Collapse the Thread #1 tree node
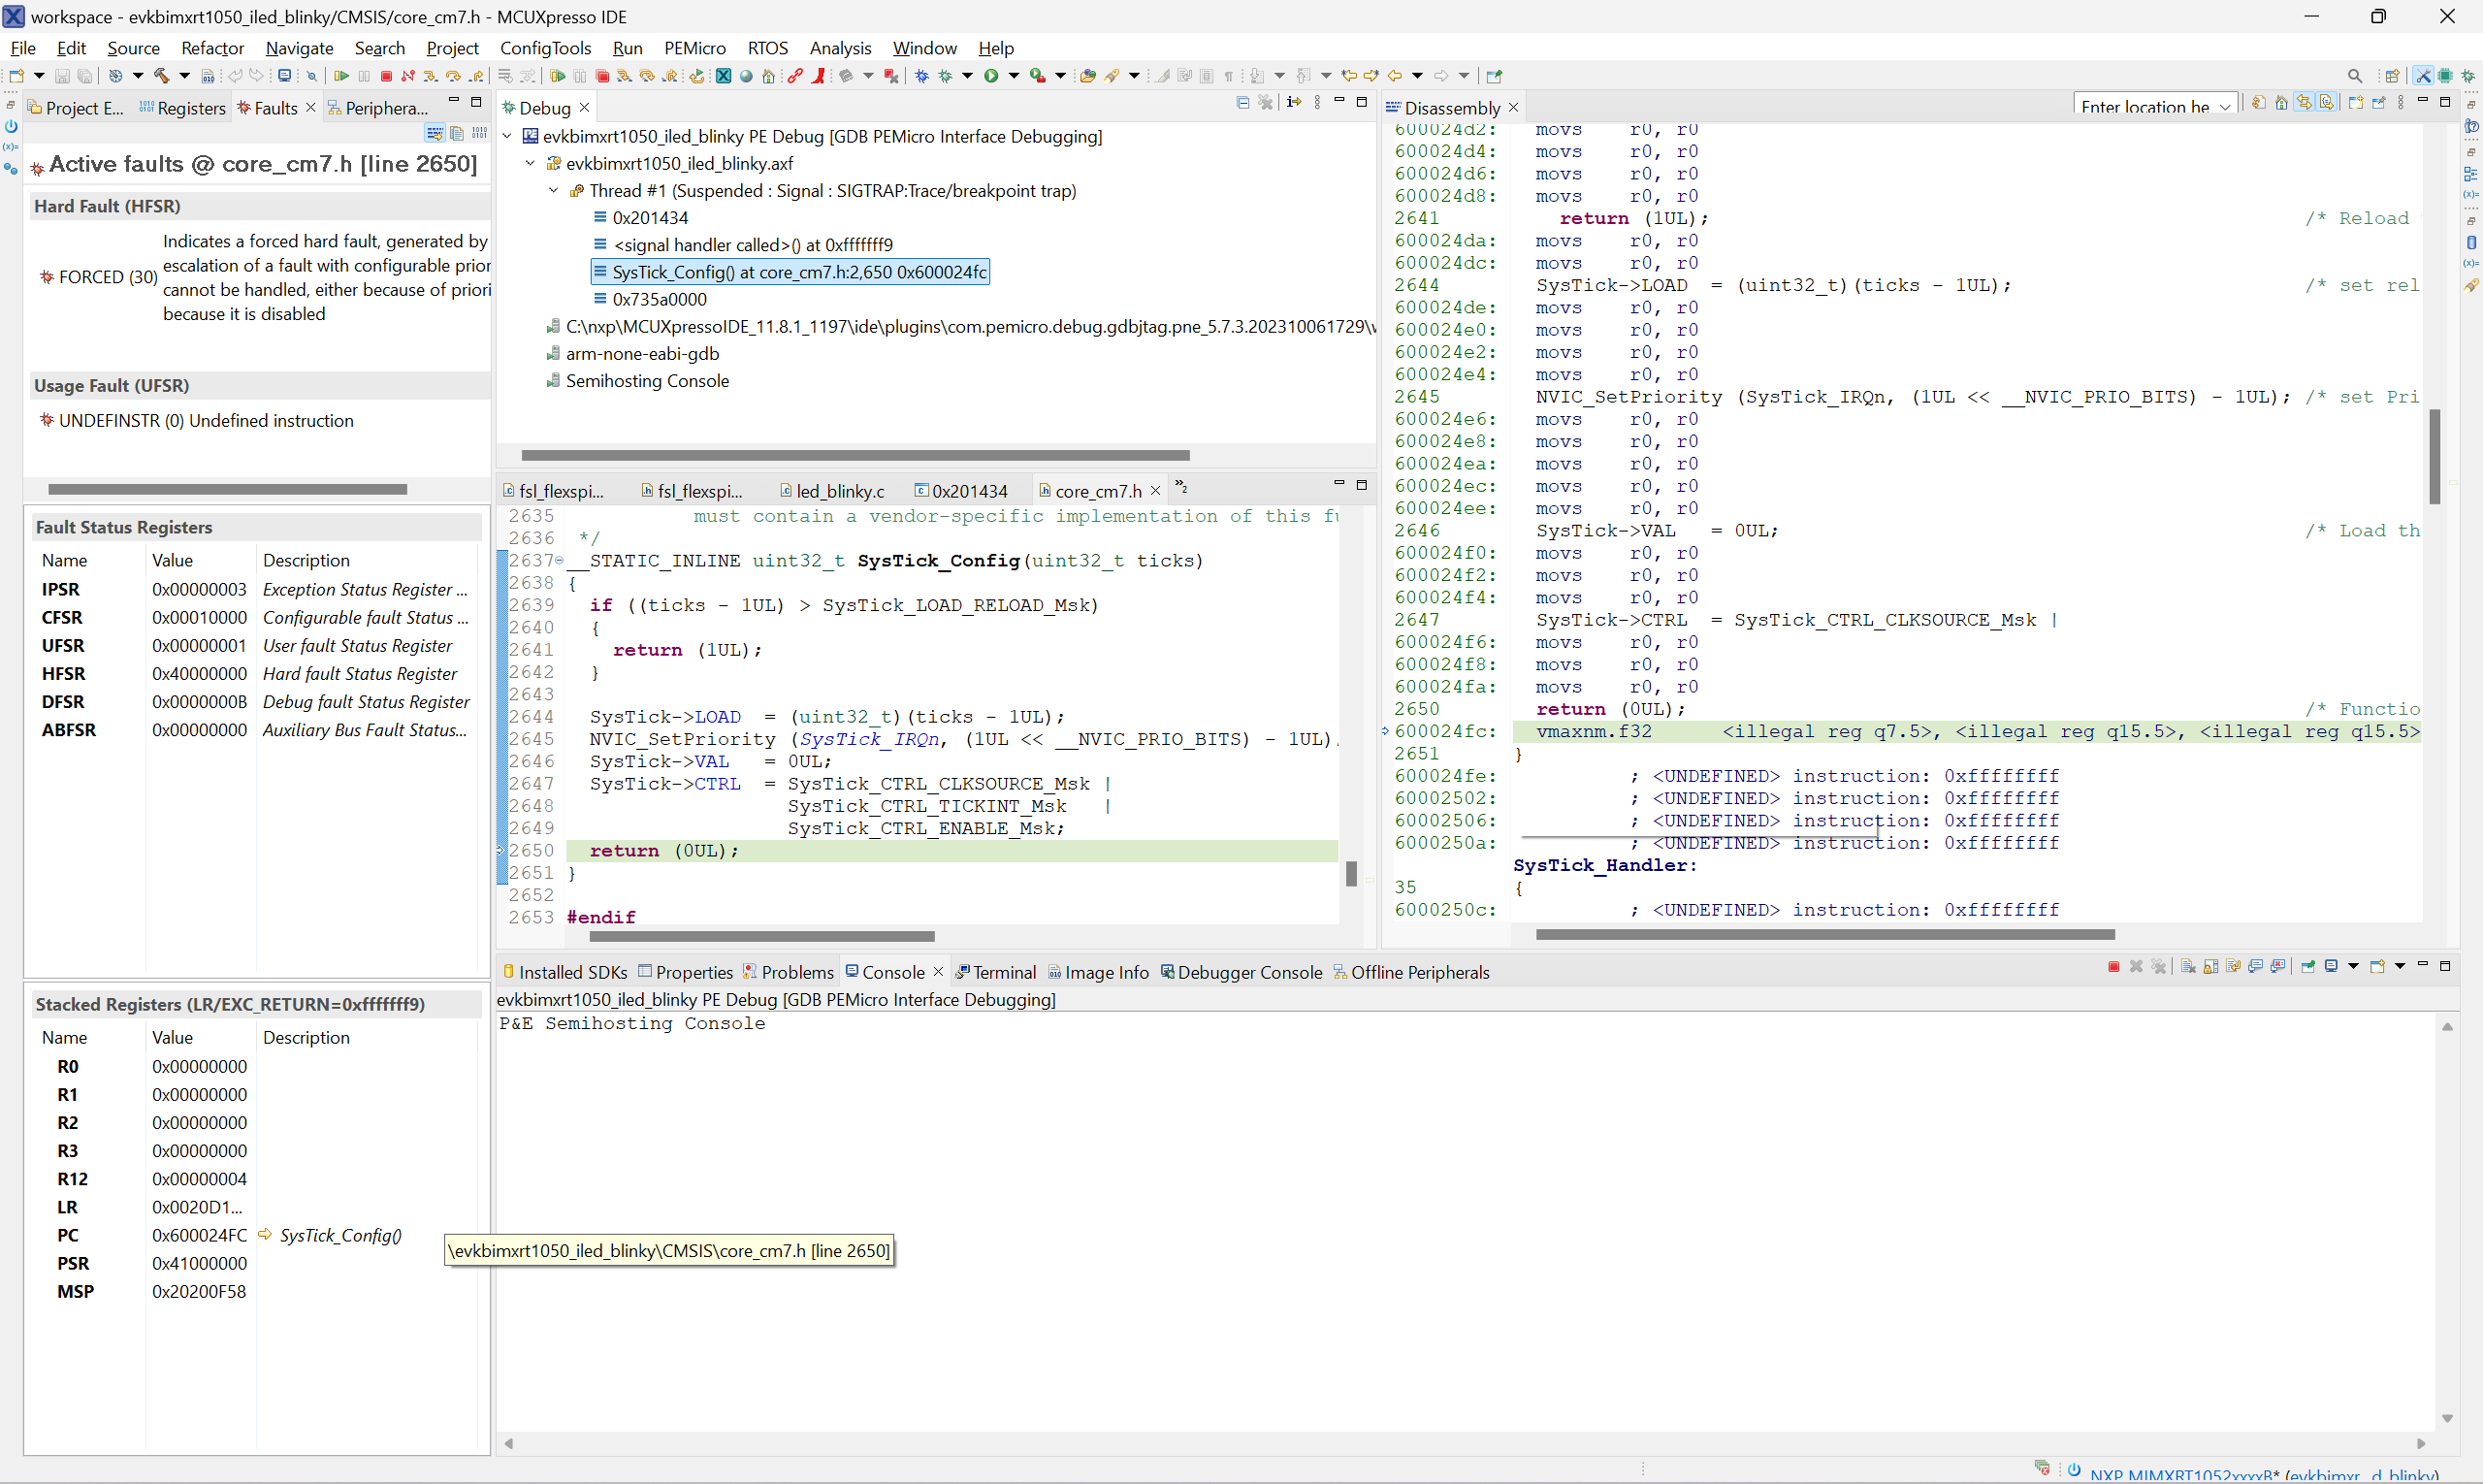The width and height of the screenshot is (2483, 1484). pos(554,190)
